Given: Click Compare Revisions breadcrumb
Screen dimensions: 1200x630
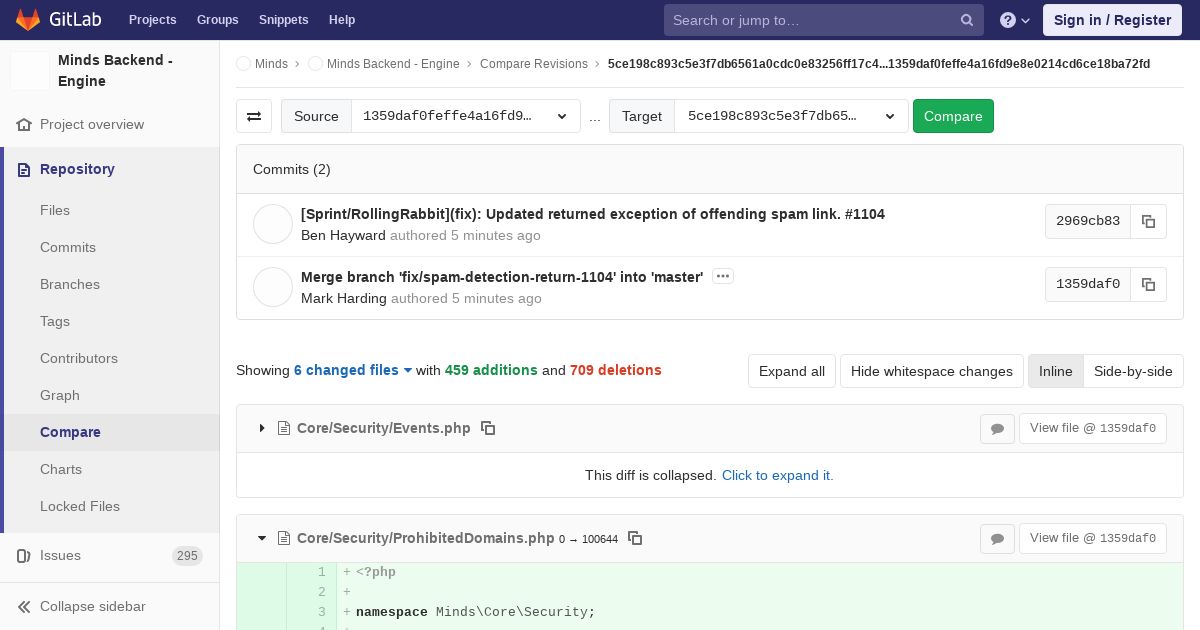Looking at the screenshot, I should (x=534, y=64).
